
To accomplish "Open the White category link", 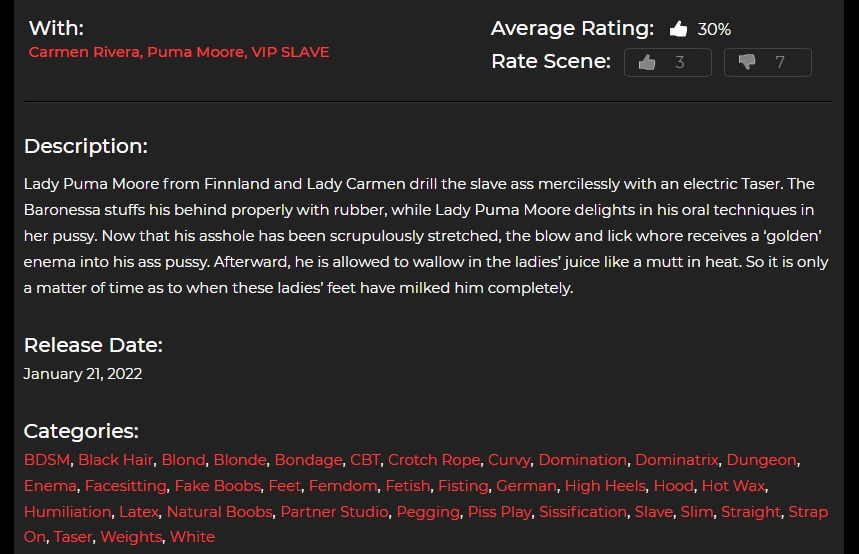I will point(192,537).
